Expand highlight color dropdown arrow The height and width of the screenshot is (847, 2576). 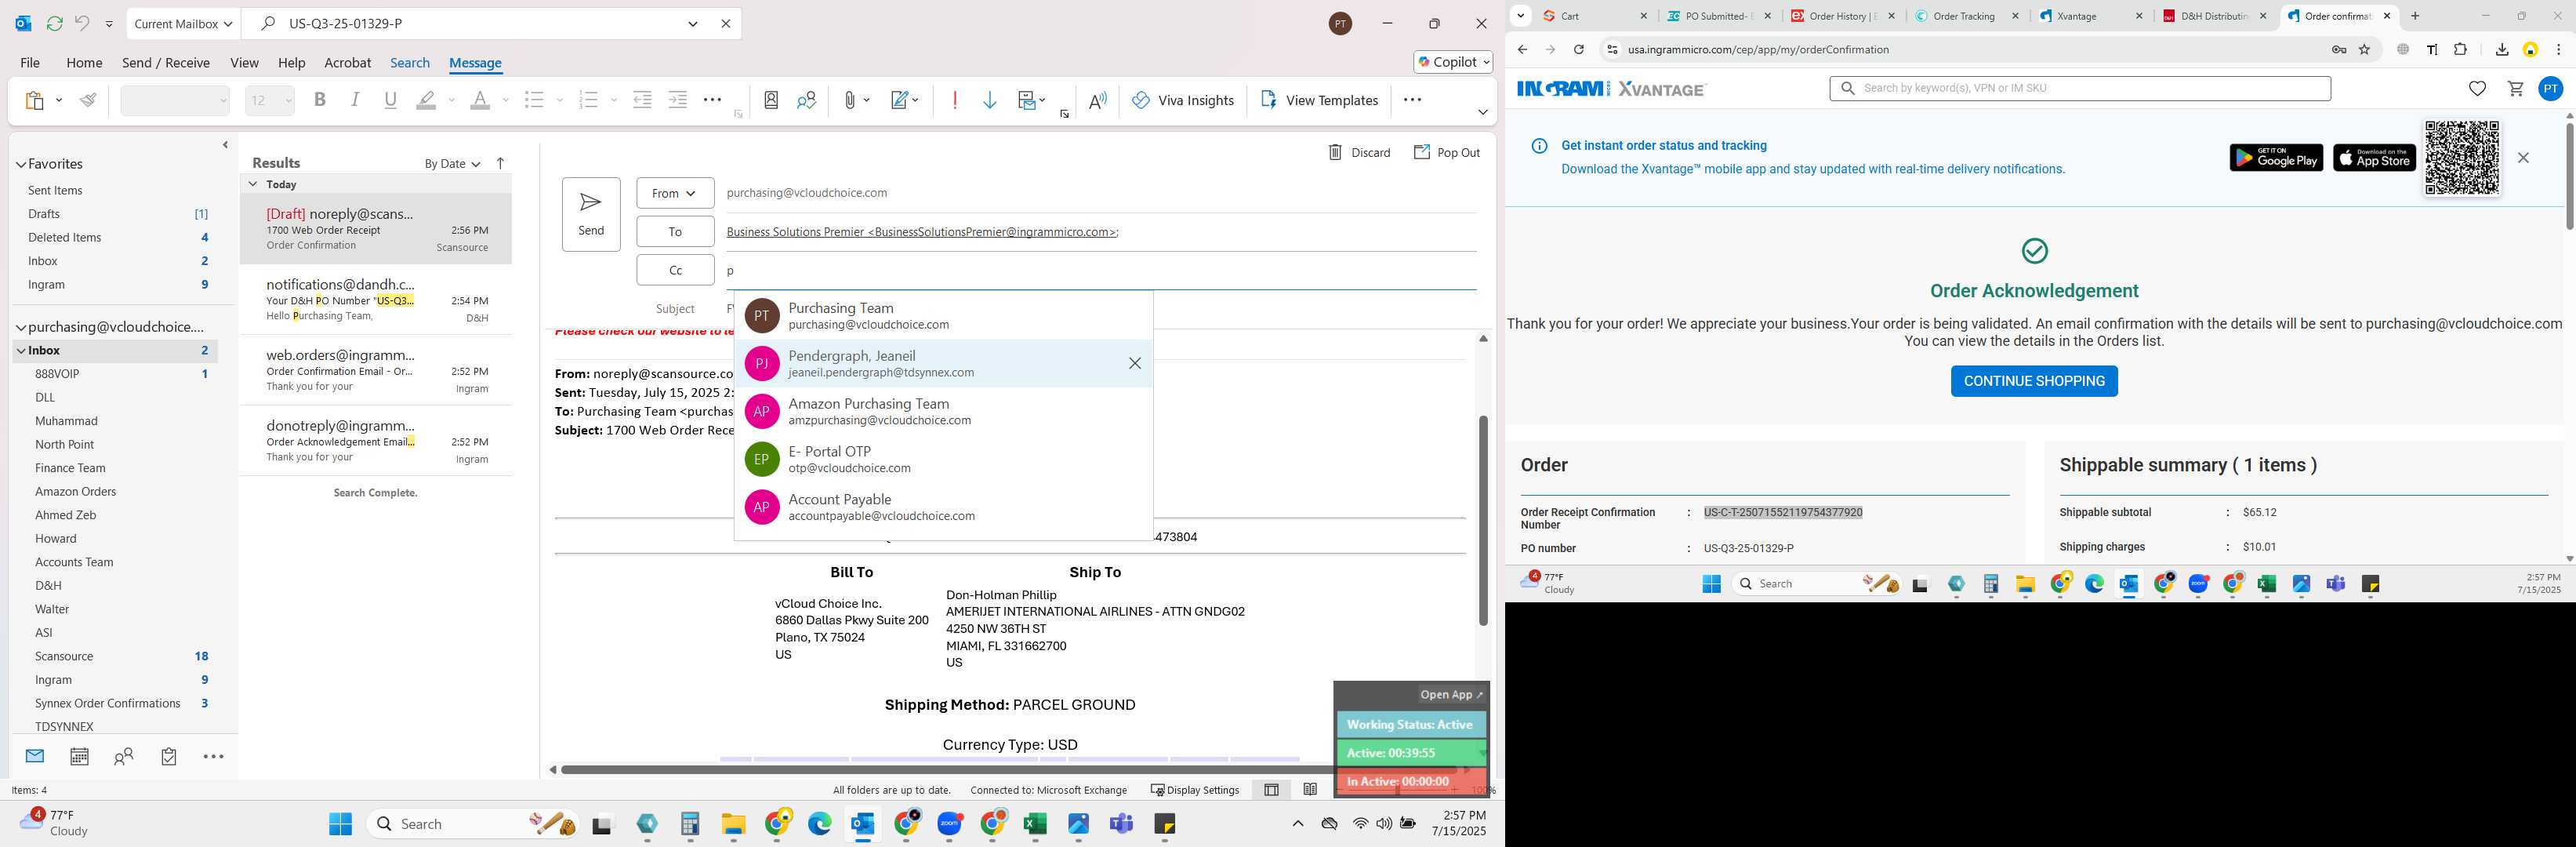tap(452, 100)
